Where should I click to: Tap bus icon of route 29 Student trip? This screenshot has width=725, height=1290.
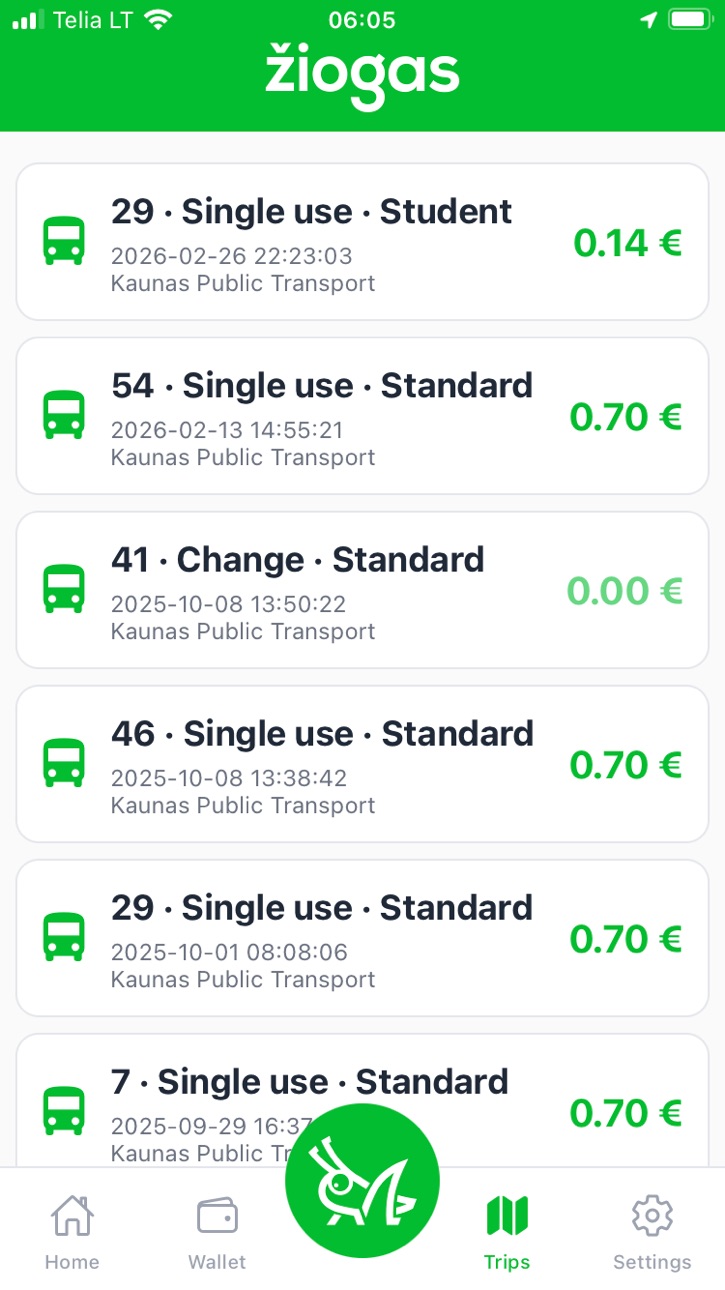[x=64, y=242]
